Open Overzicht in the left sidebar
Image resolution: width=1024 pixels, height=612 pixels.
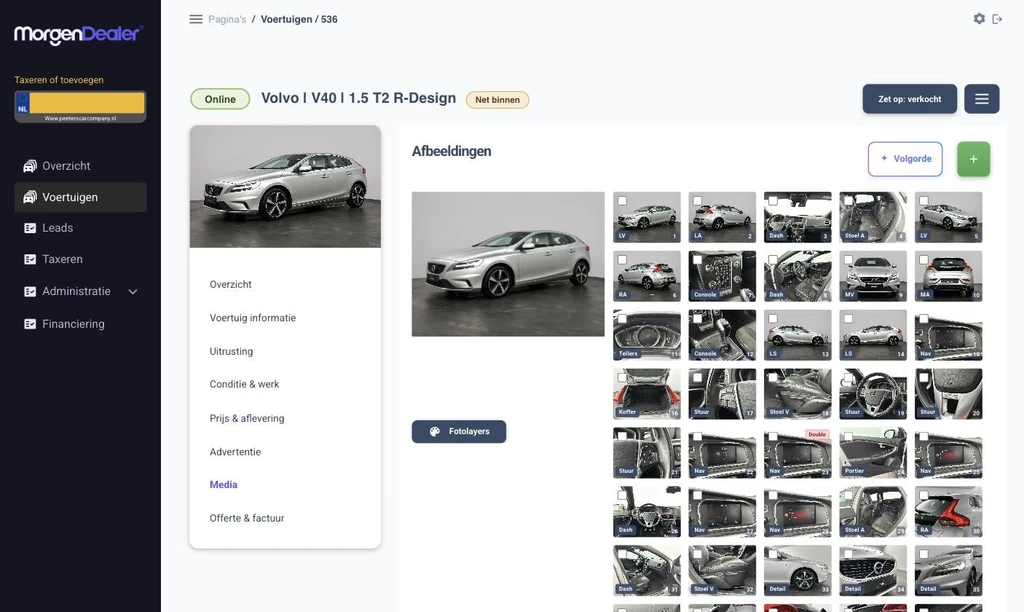tap(80, 166)
